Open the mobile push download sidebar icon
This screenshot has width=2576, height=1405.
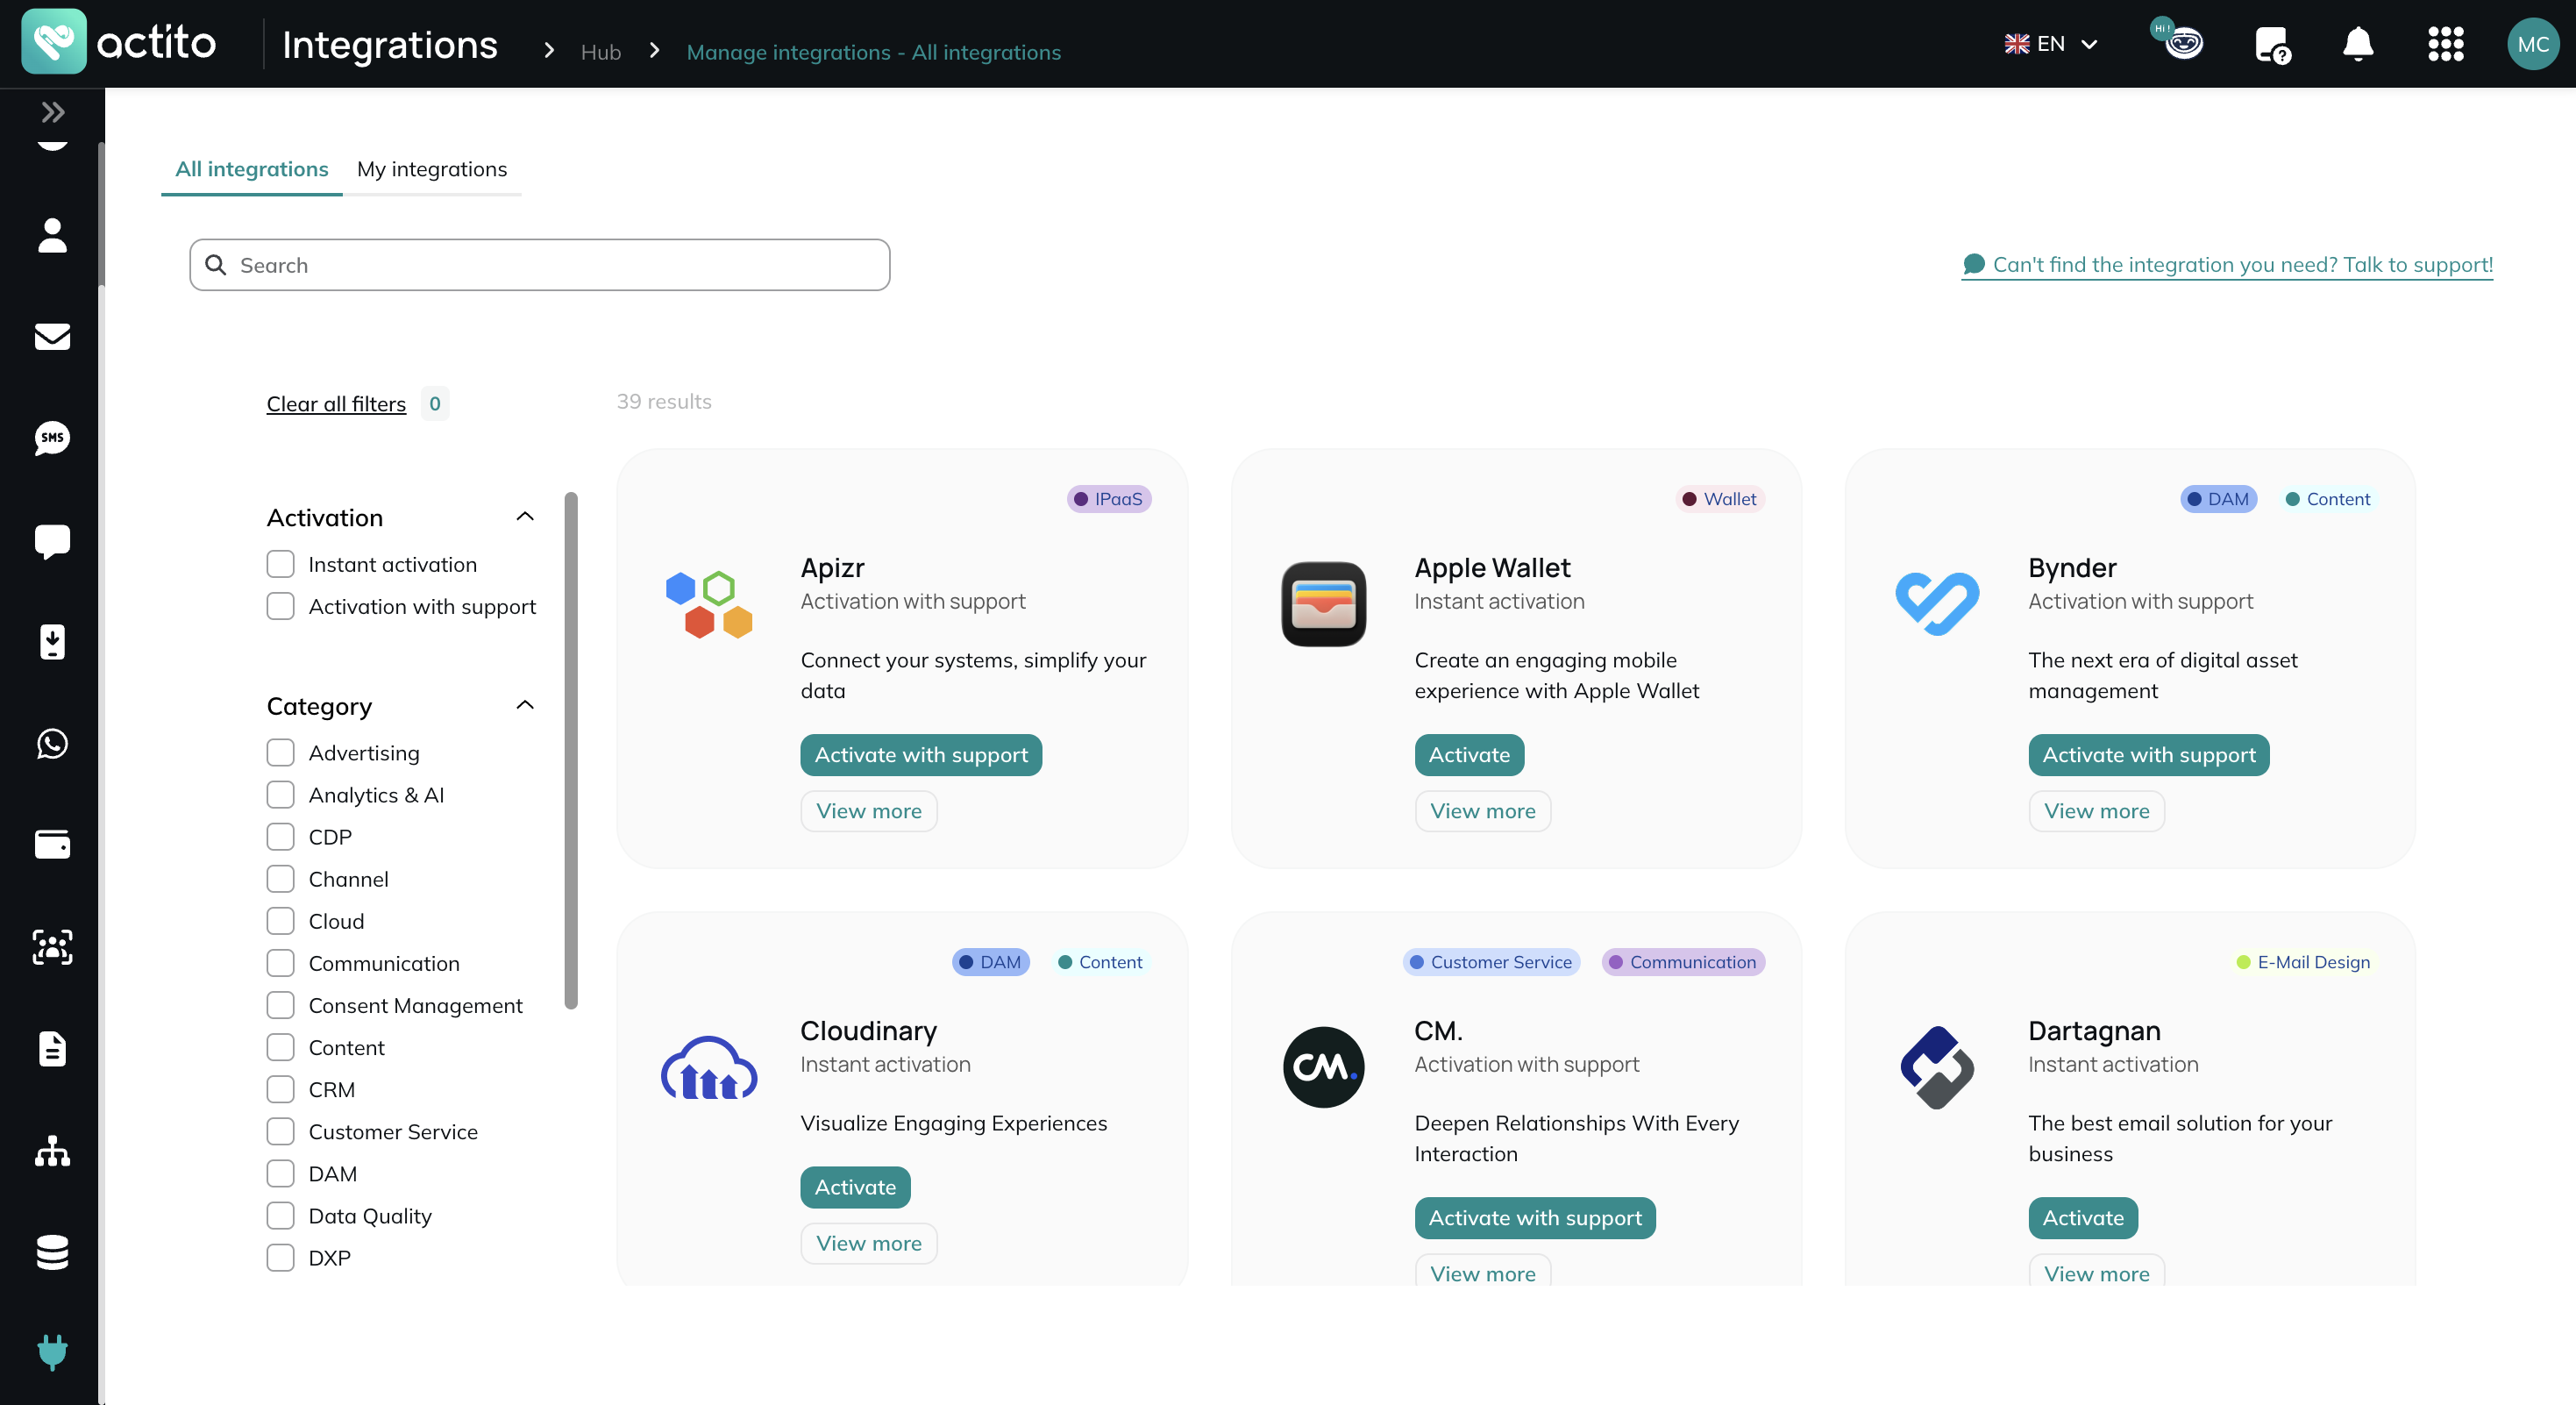[x=52, y=642]
